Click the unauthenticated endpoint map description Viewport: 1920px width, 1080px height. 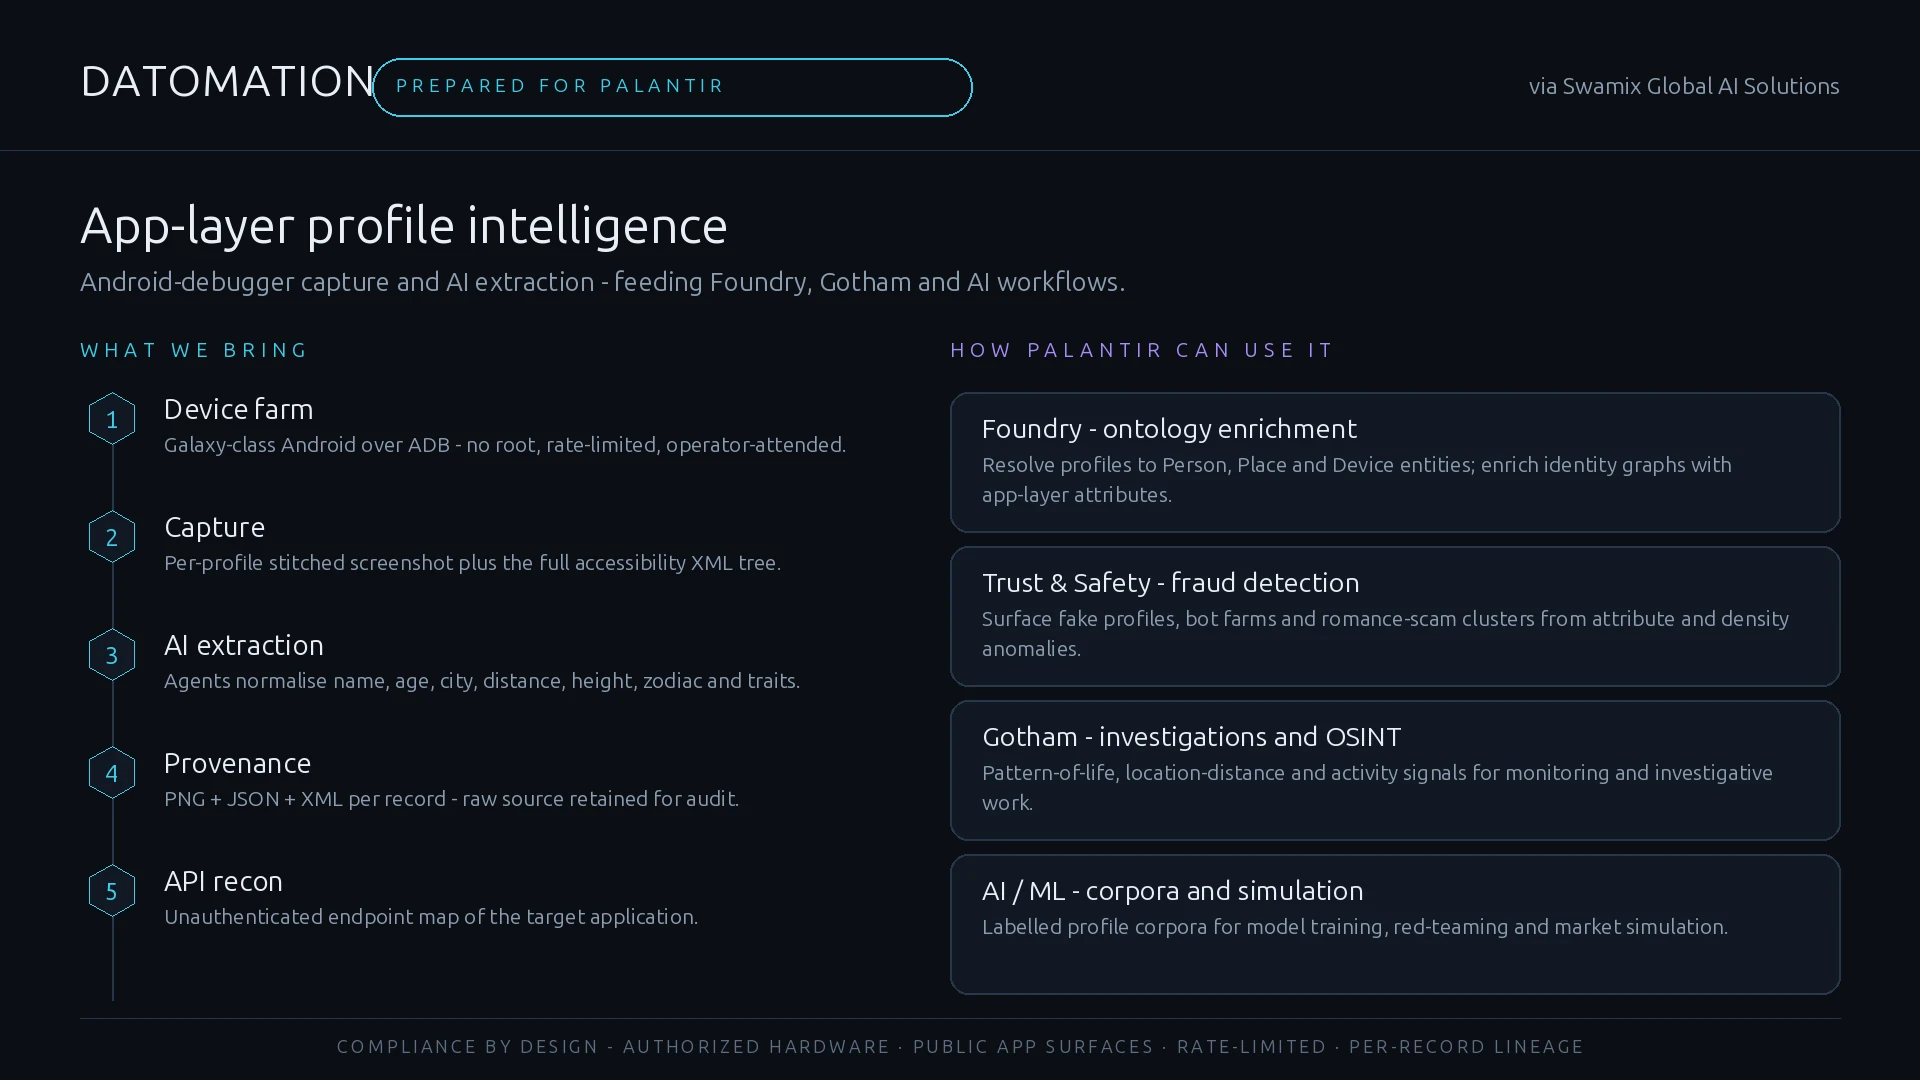tap(431, 917)
